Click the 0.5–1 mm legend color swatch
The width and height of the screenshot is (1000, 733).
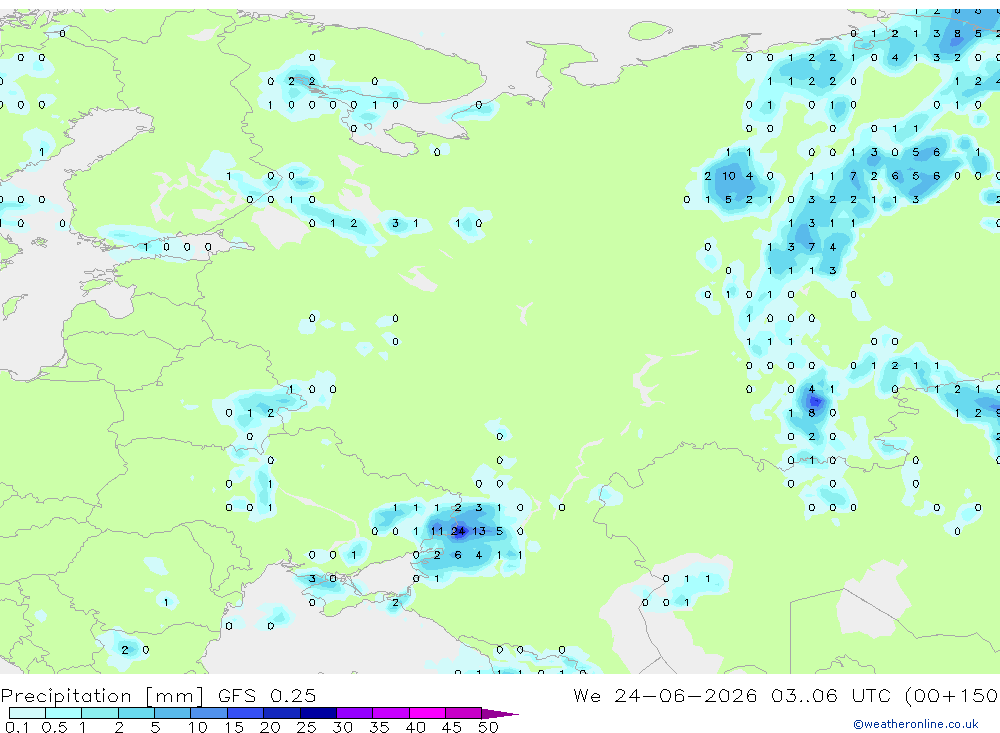63,713
